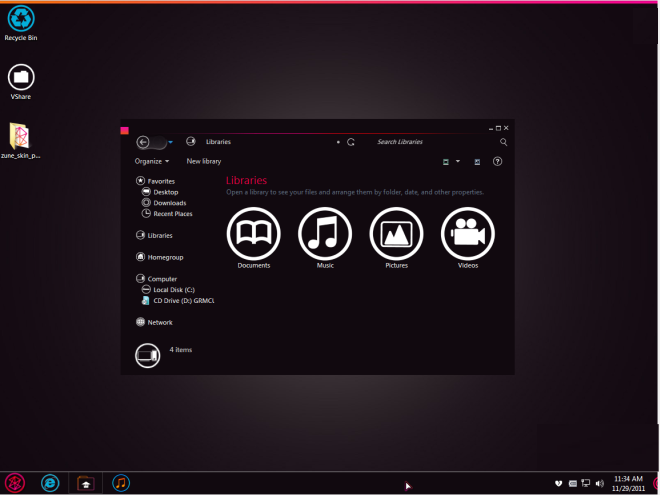Launch the media player taskbar icon
This screenshot has height=495, width=660.
(x=121, y=483)
